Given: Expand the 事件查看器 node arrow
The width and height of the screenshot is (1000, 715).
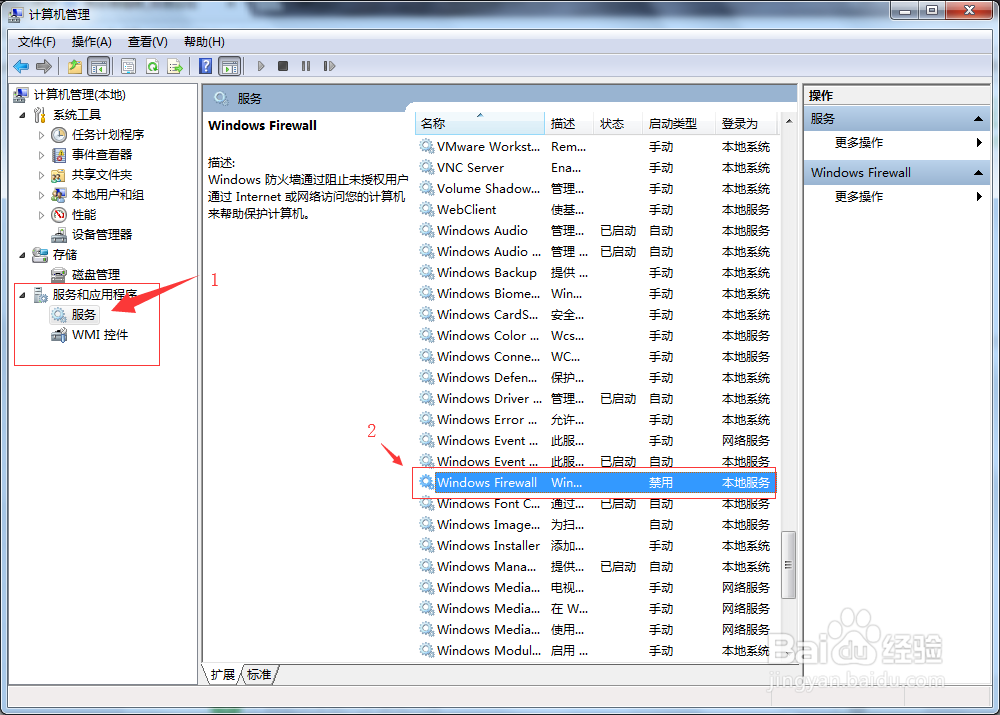Looking at the screenshot, I should click(x=41, y=155).
